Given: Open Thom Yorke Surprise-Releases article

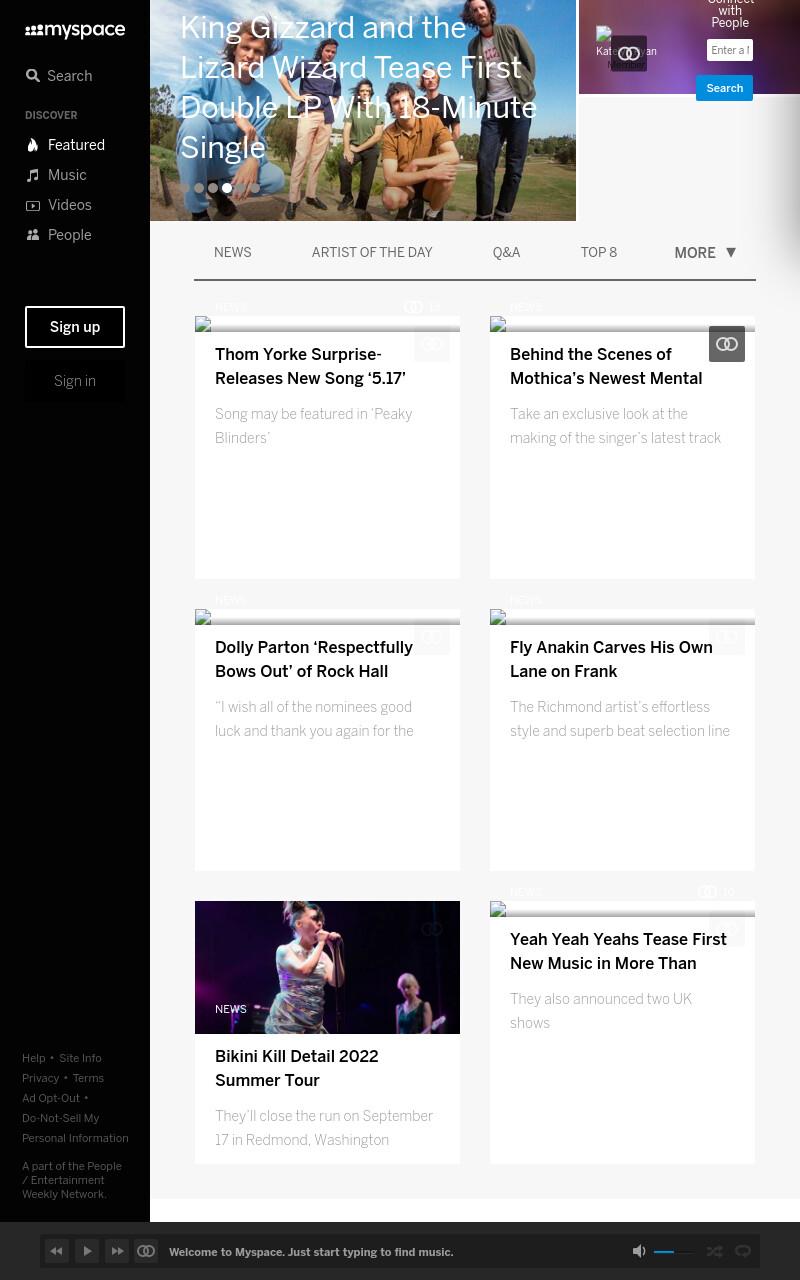Looking at the screenshot, I should (x=310, y=367).
